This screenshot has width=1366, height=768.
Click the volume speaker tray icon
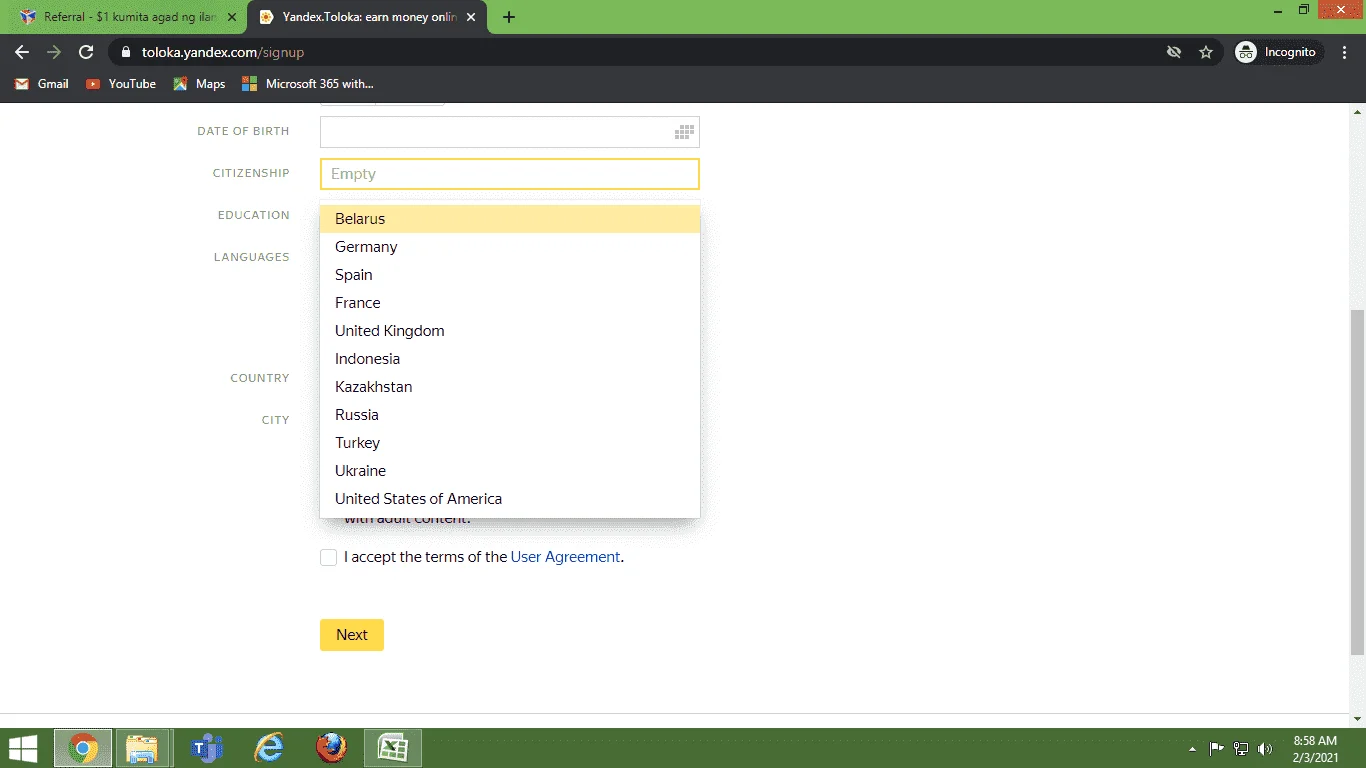1265,748
